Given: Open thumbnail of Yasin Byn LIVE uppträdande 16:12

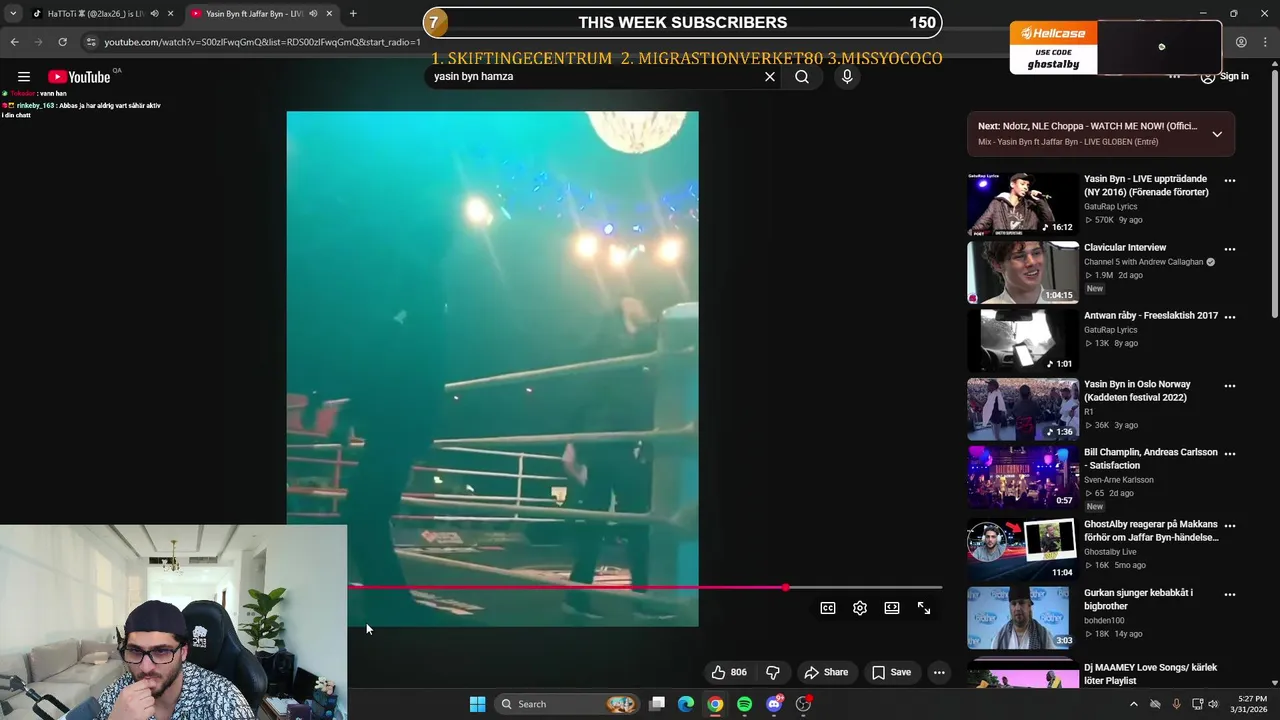Looking at the screenshot, I should pos(1023,204).
